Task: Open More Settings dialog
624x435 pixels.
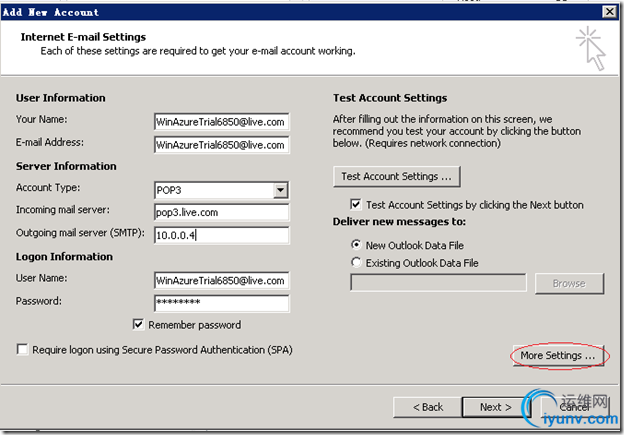Action: coord(558,355)
